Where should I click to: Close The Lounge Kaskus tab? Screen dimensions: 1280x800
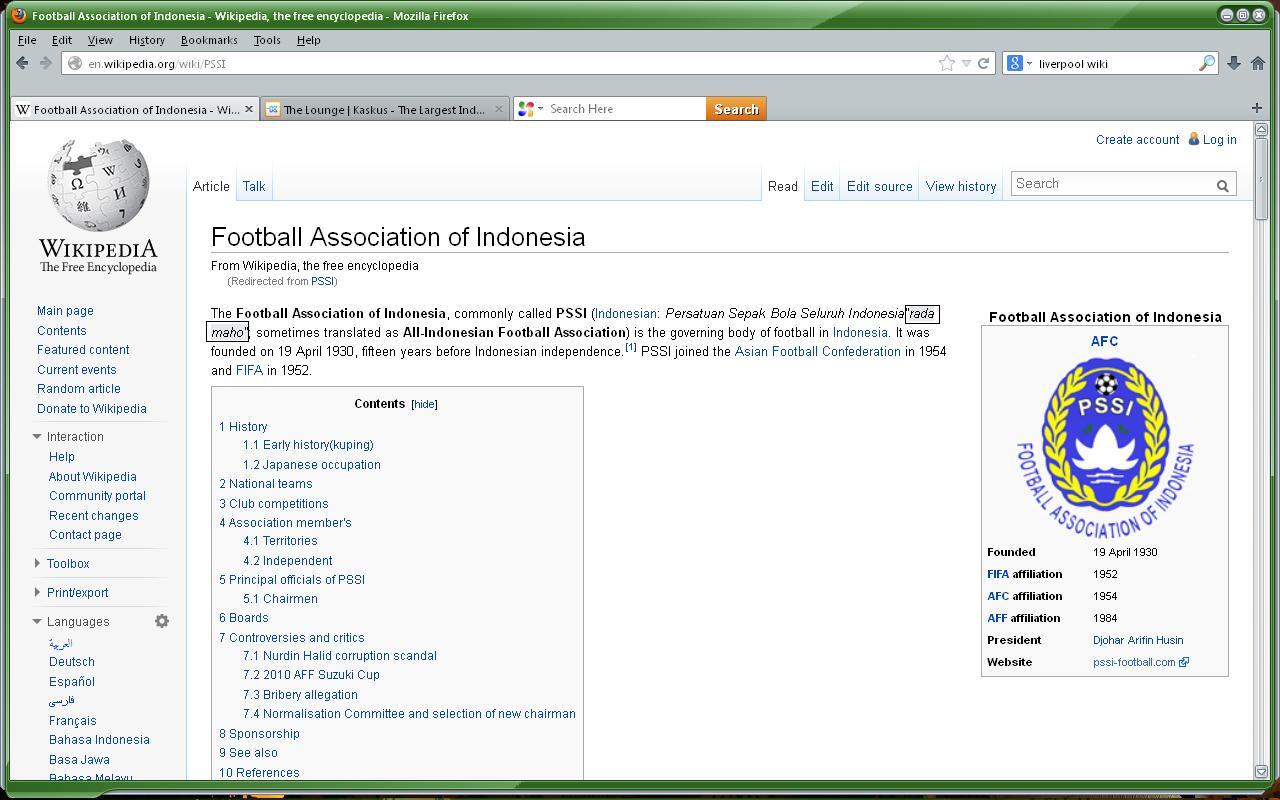pyautogui.click(x=499, y=109)
